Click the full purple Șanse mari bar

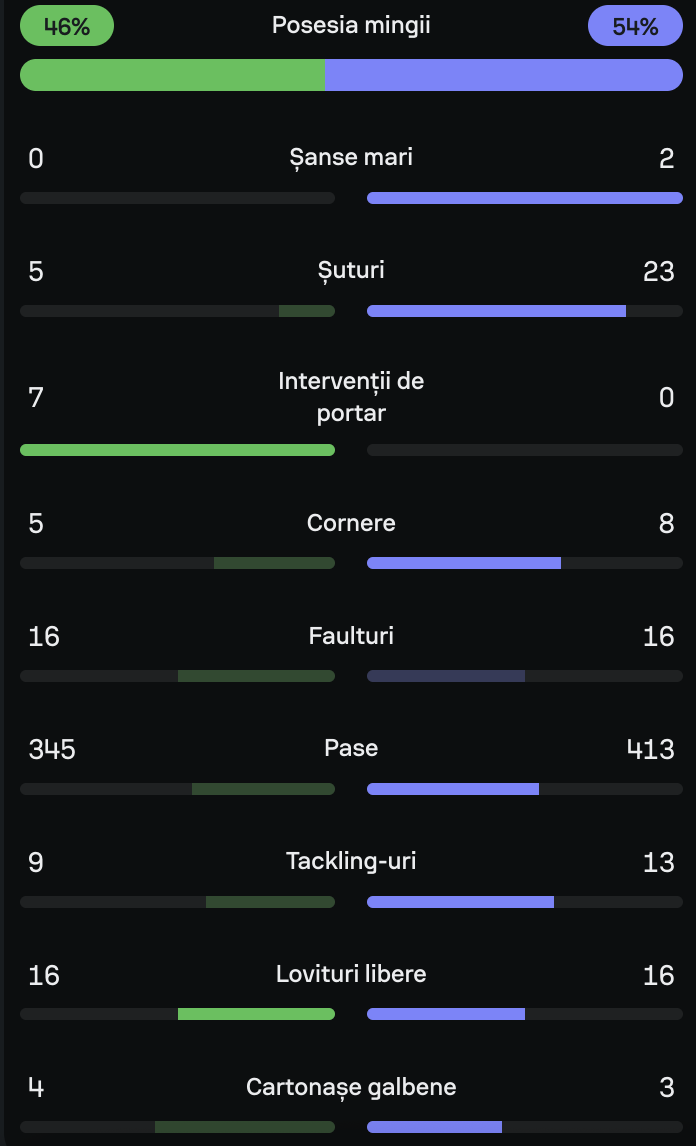(x=524, y=198)
